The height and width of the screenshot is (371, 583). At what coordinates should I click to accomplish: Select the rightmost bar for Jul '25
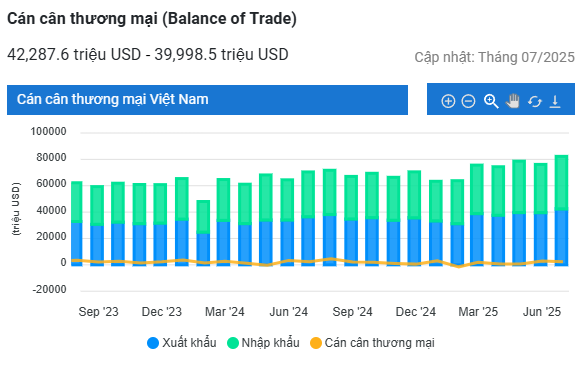click(561, 210)
